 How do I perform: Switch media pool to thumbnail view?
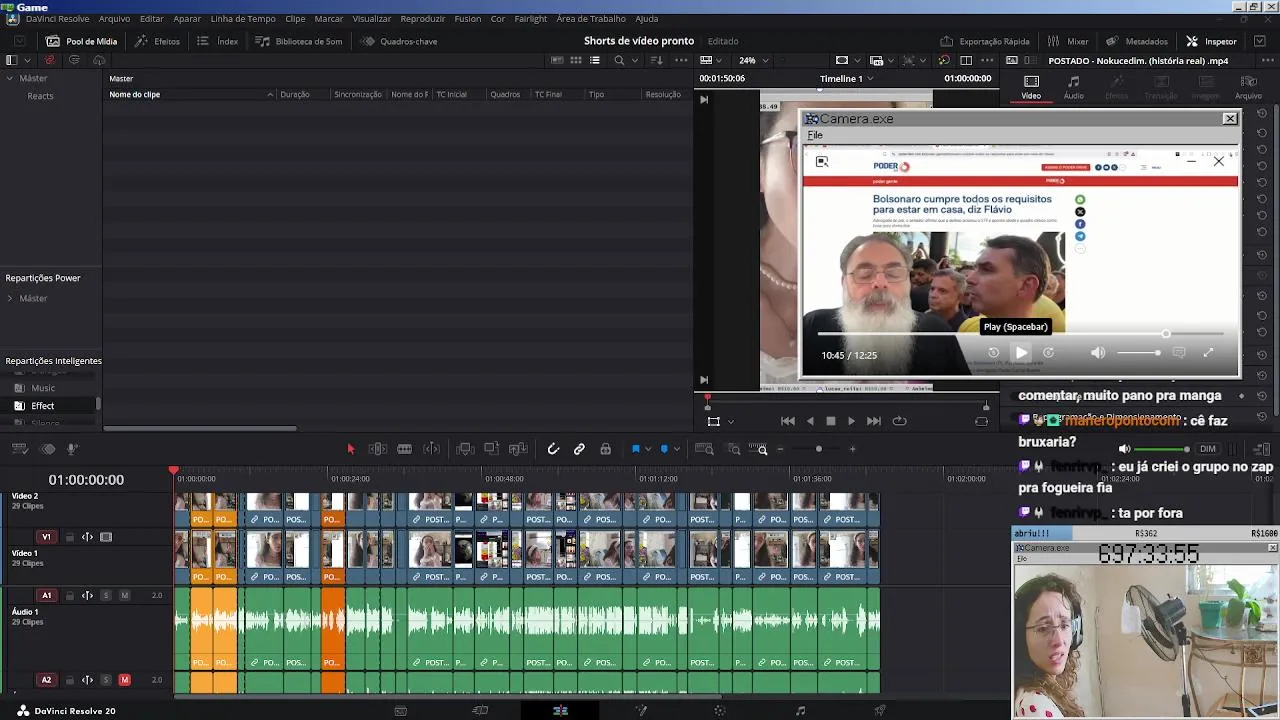[x=576, y=60]
